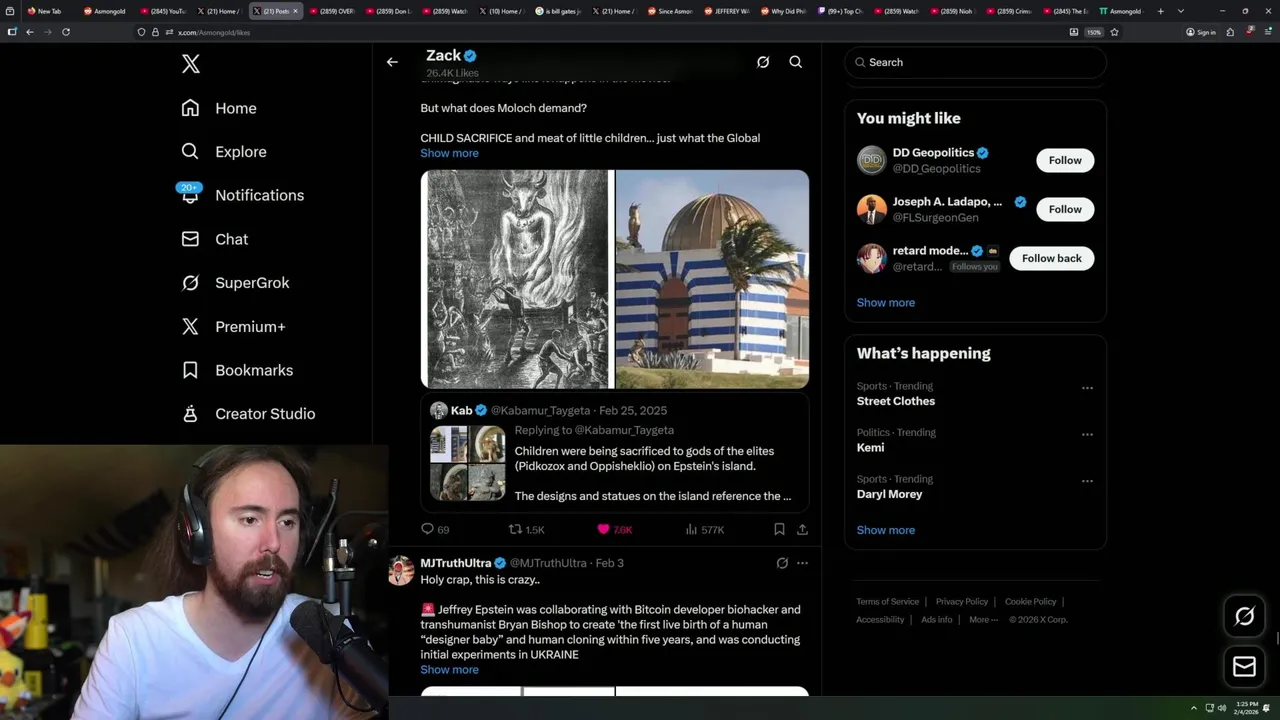Open the Kemi politics trend
The image size is (1280, 720).
(870, 447)
